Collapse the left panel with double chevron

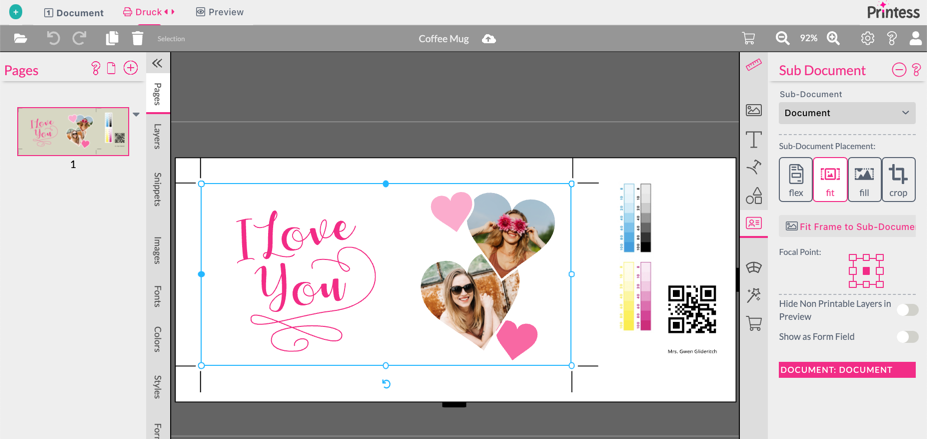[157, 63]
